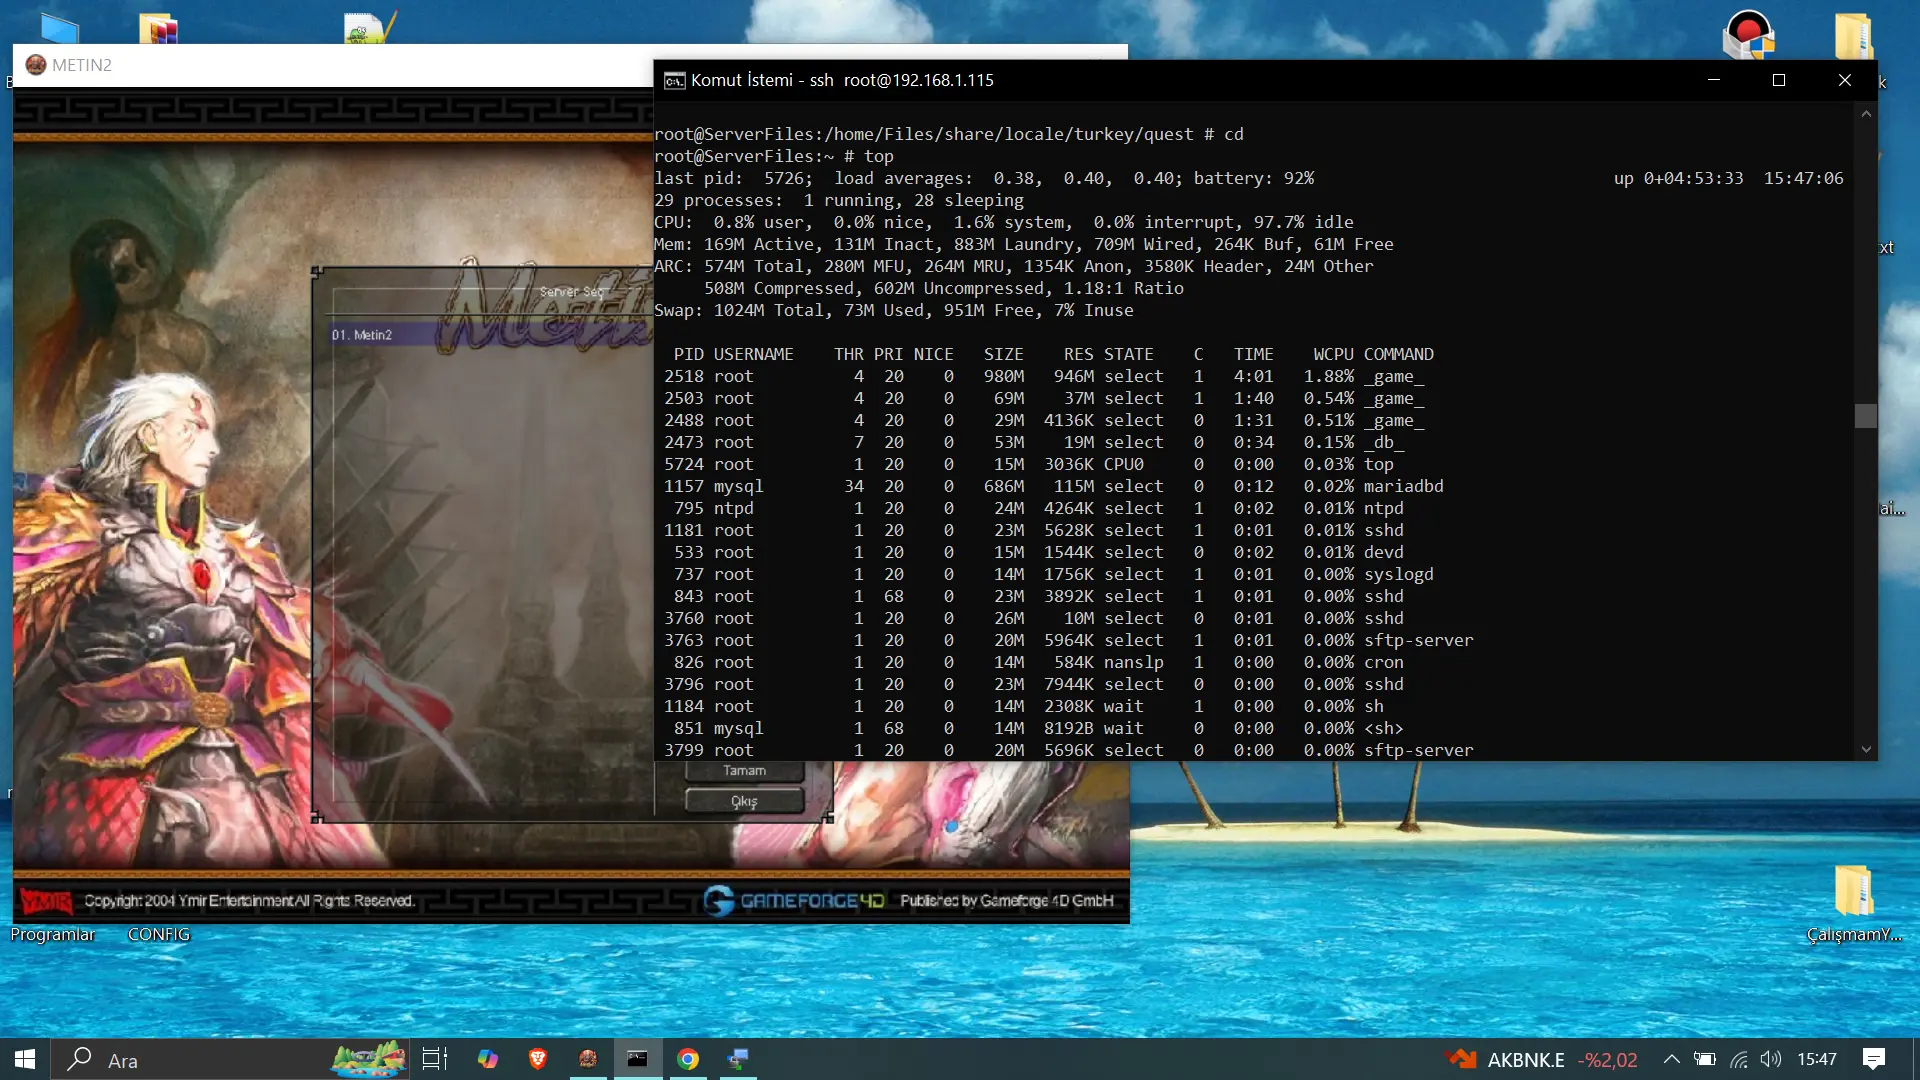Screen dimensions: 1920x1080
Task: Open the notification action center
Action: pos(1874,1059)
